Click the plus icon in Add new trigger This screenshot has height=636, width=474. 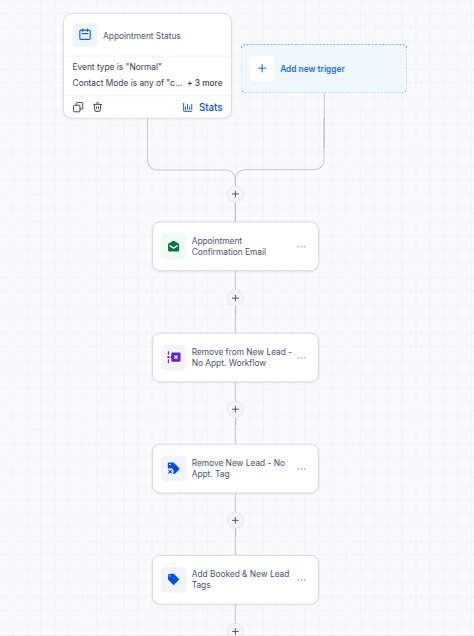[x=262, y=69]
